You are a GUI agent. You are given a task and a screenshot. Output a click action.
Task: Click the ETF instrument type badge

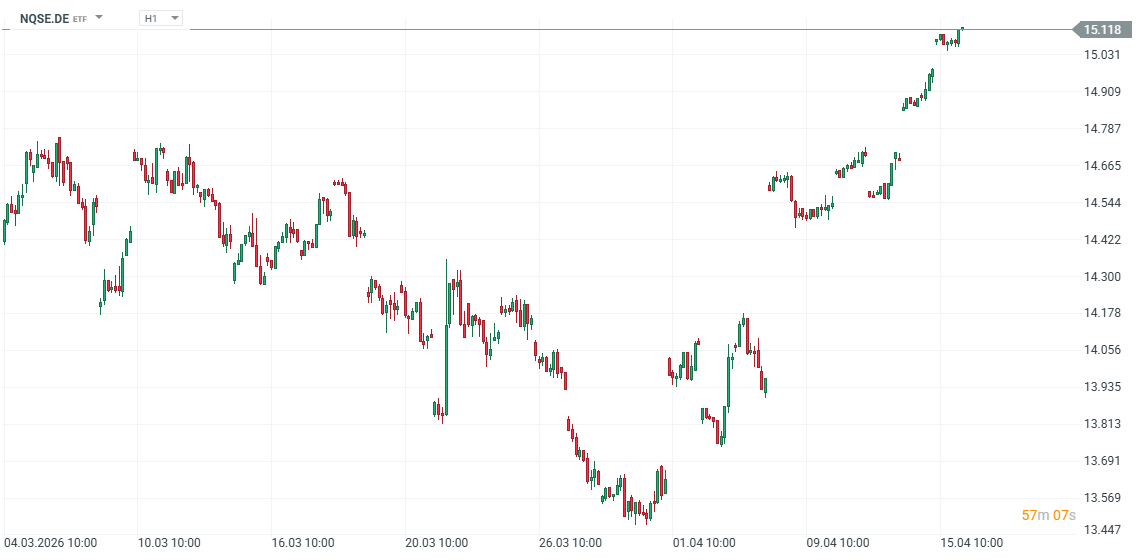80,19
